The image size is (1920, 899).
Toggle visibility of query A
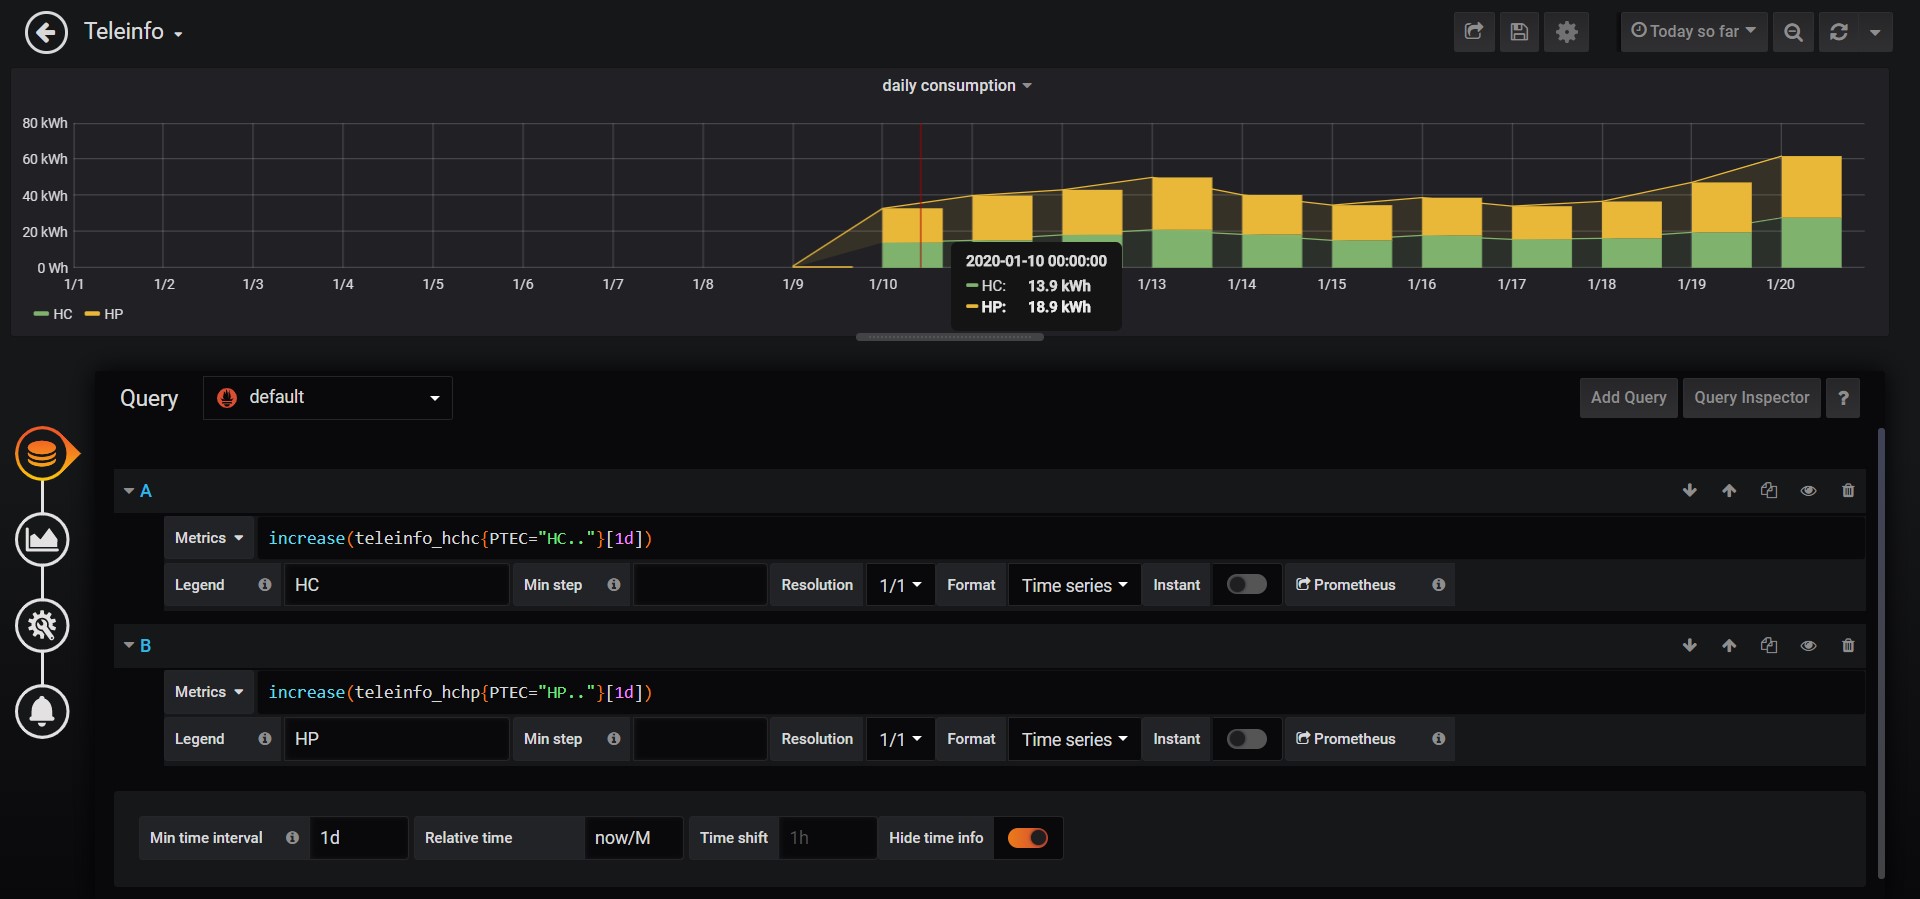point(1808,490)
